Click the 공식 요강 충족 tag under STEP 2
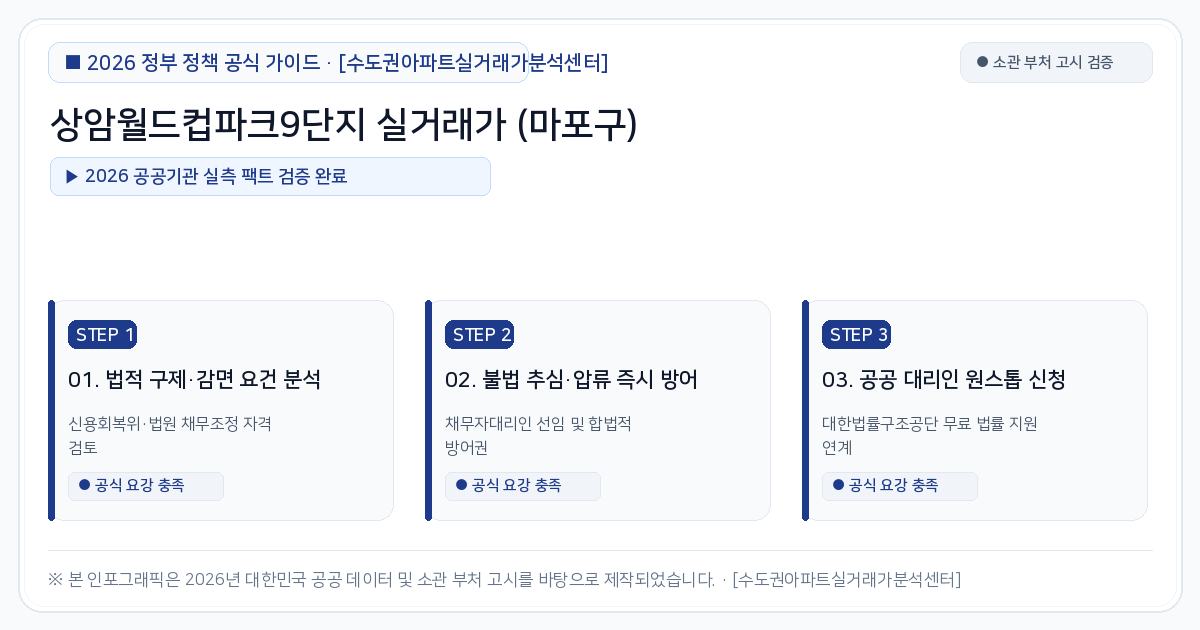This screenshot has height=630, width=1200. [x=523, y=486]
